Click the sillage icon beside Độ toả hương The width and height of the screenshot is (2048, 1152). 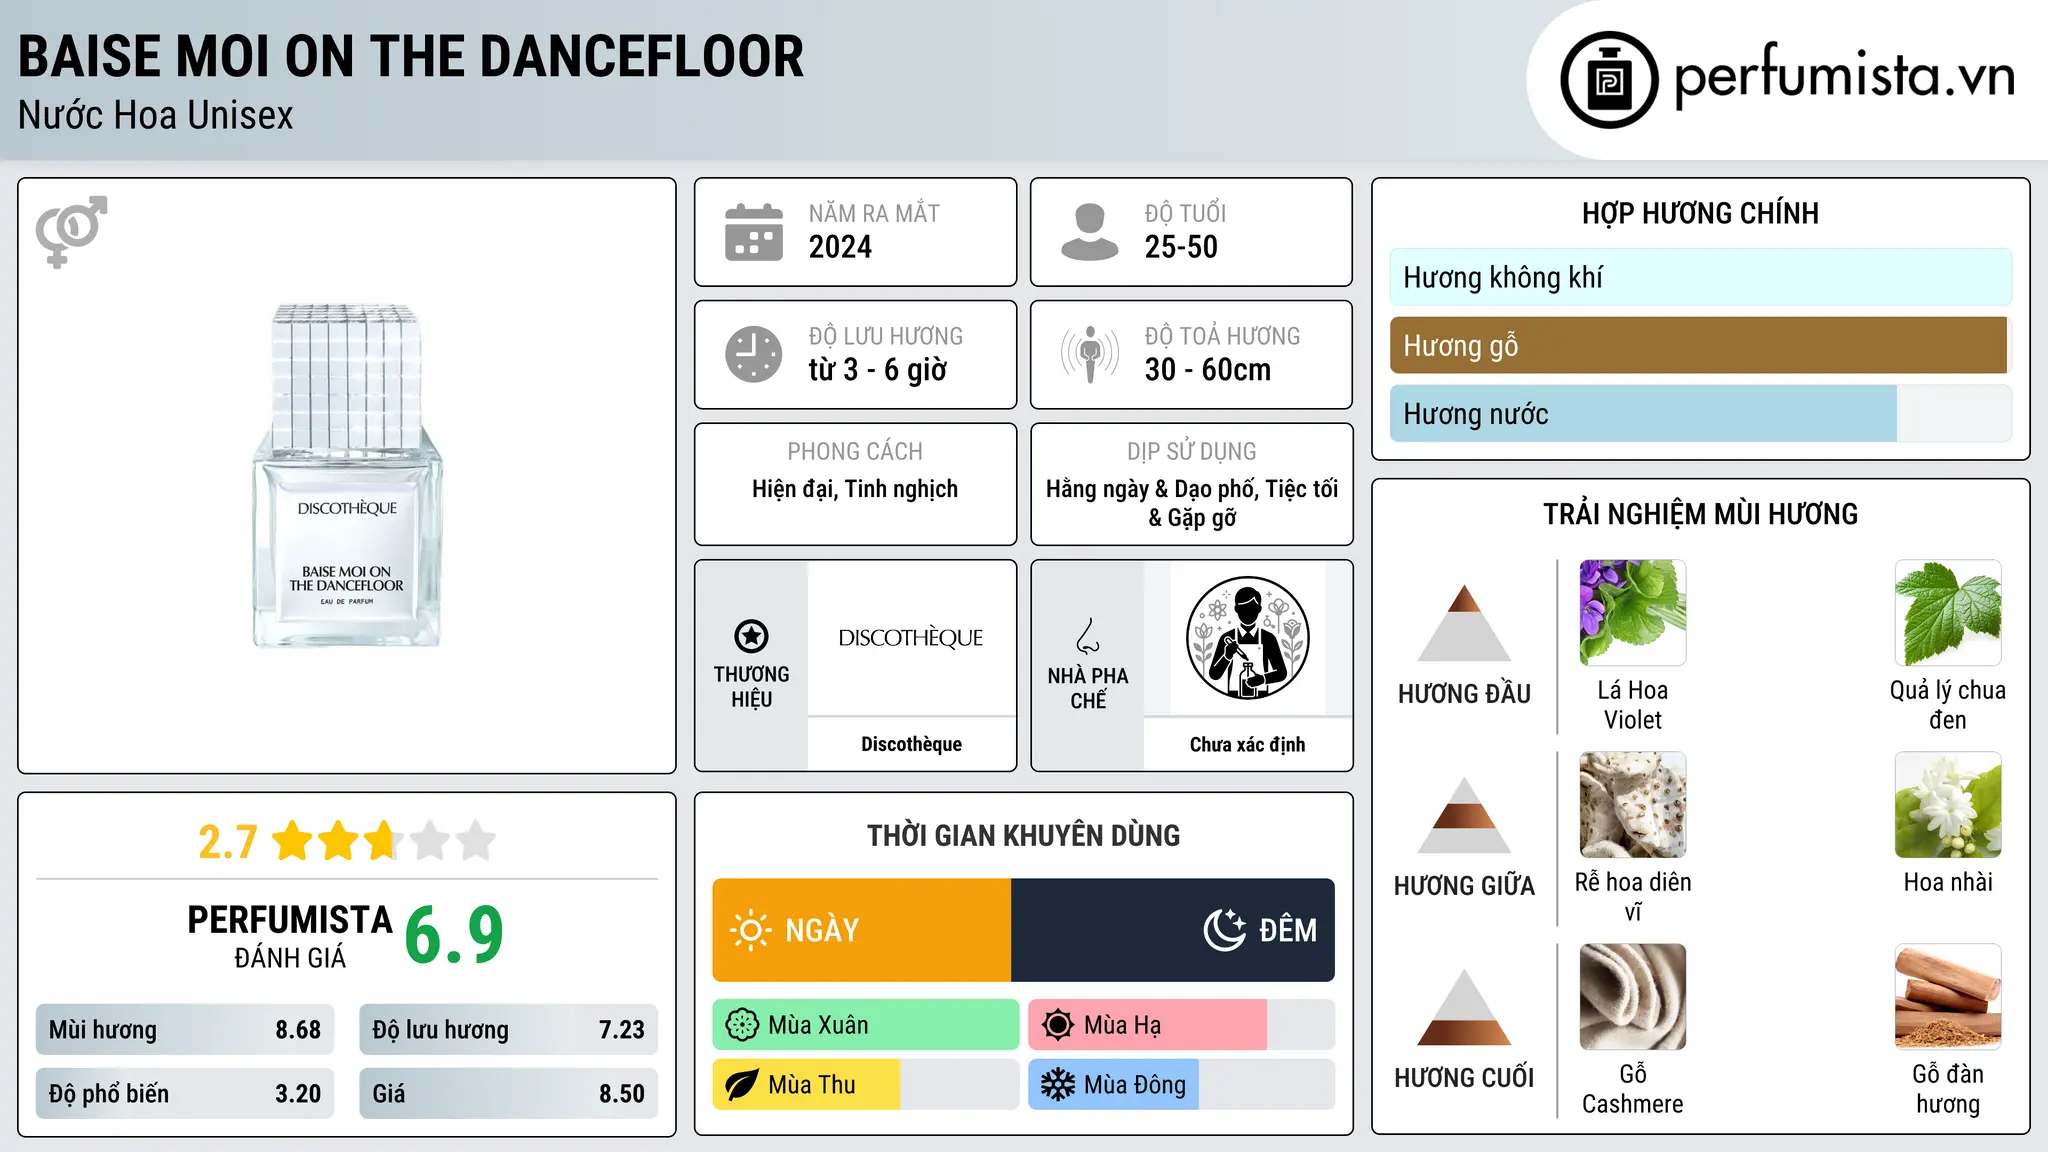point(1090,354)
